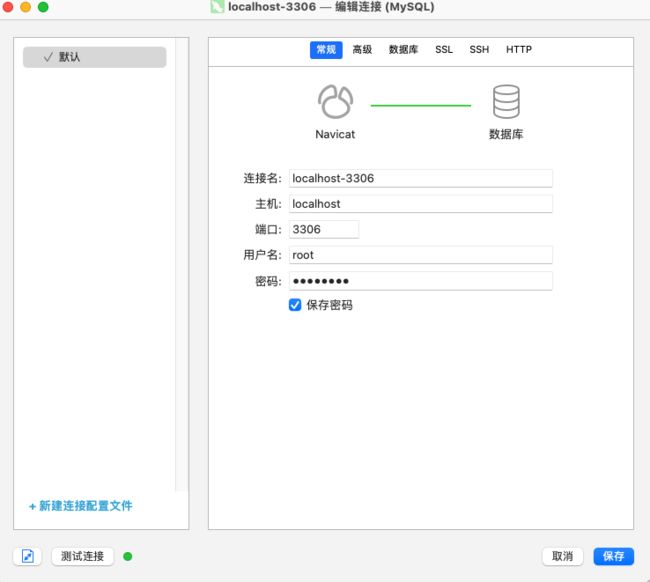Select the 默认 connection profile
This screenshot has width=650, height=582.
[95, 57]
